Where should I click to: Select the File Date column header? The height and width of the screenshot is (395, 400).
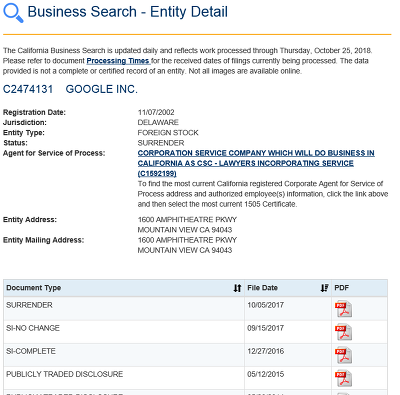pyautogui.click(x=288, y=288)
